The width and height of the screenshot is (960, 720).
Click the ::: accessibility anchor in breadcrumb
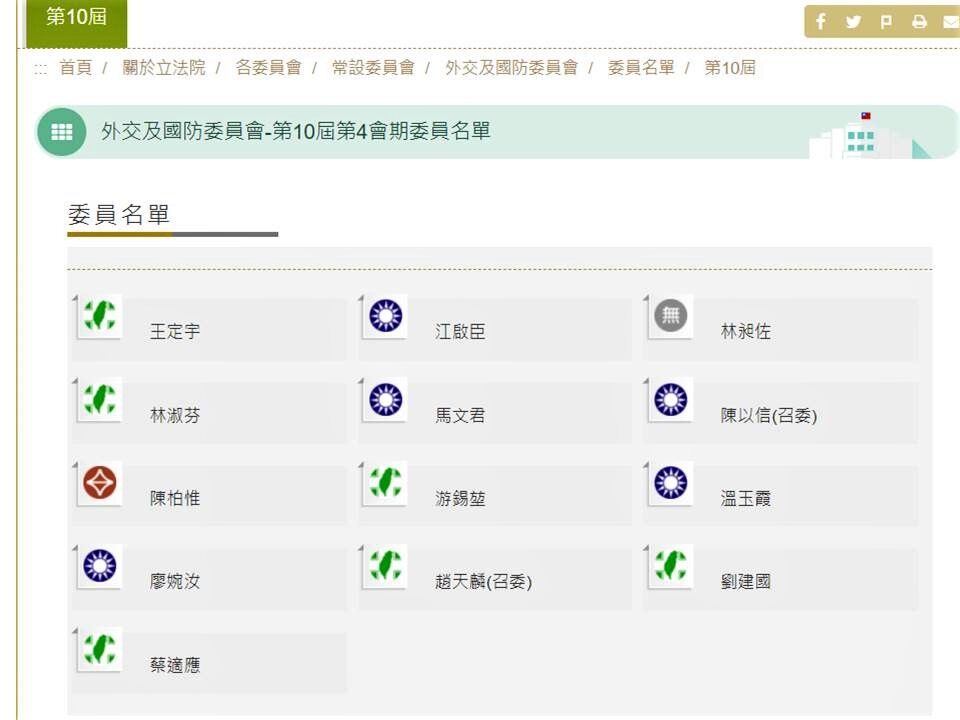coord(40,69)
